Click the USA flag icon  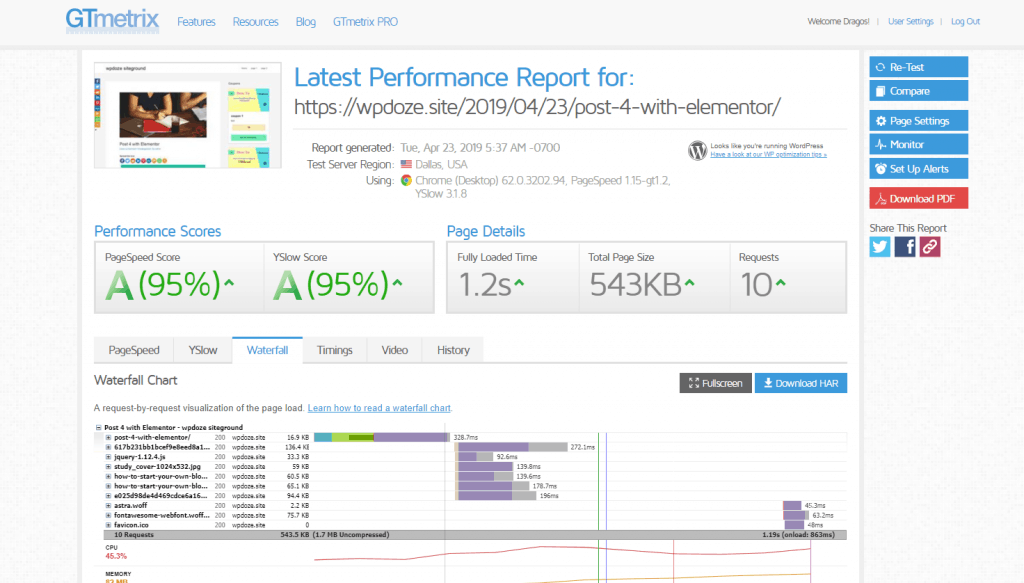[406, 165]
